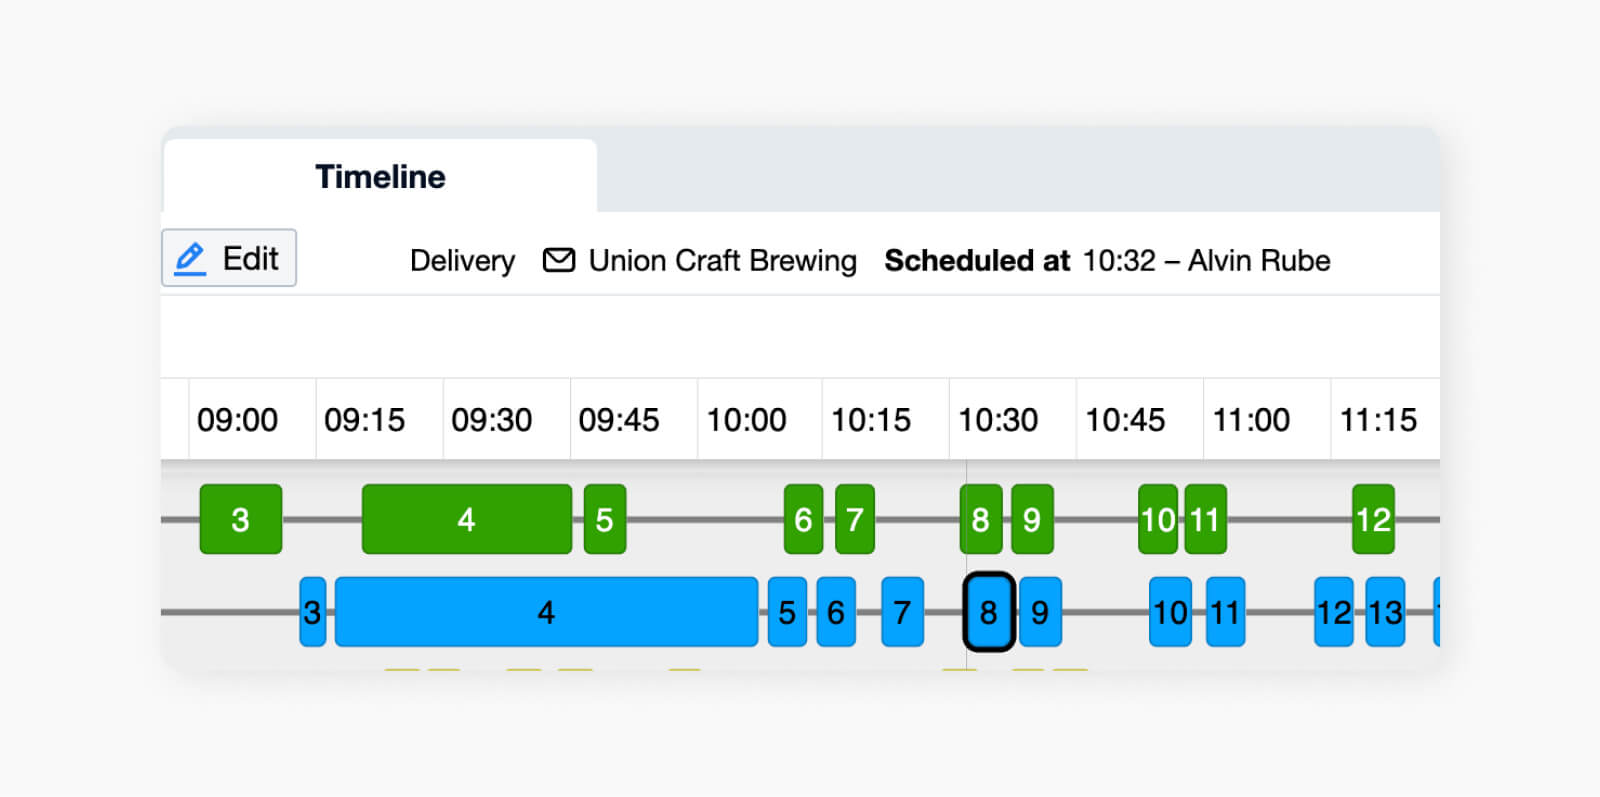
Task: Click the 11:15 time header
Action: click(x=1378, y=420)
